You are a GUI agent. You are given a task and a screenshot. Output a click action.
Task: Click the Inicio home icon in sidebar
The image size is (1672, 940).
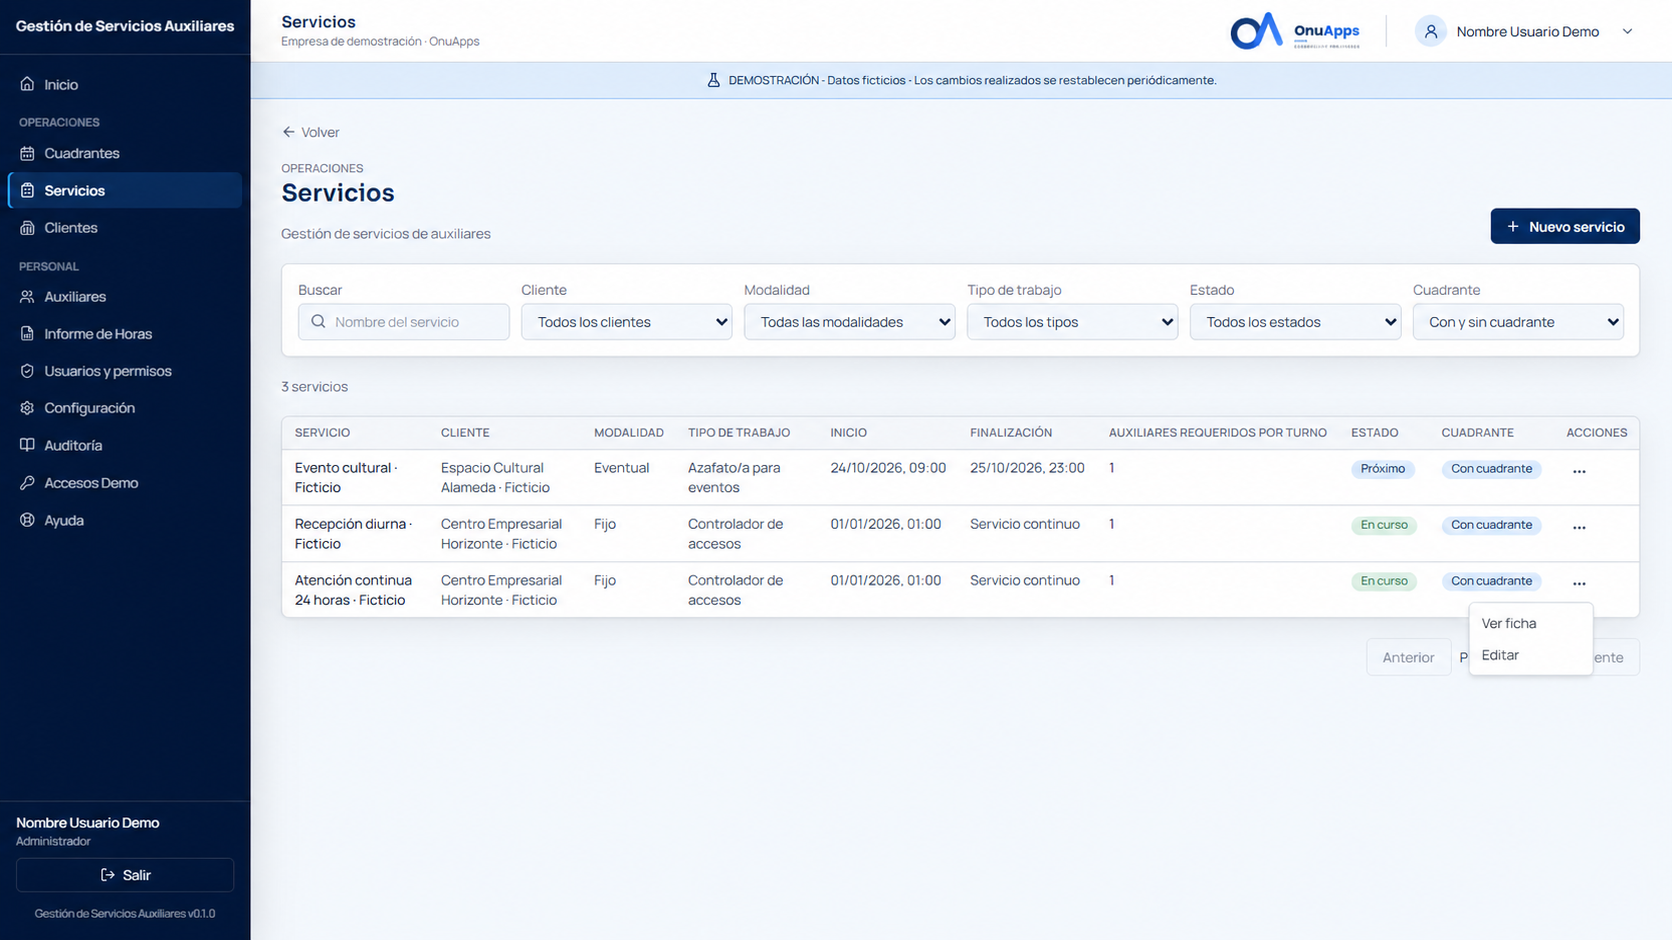click(x=27, y=84)
